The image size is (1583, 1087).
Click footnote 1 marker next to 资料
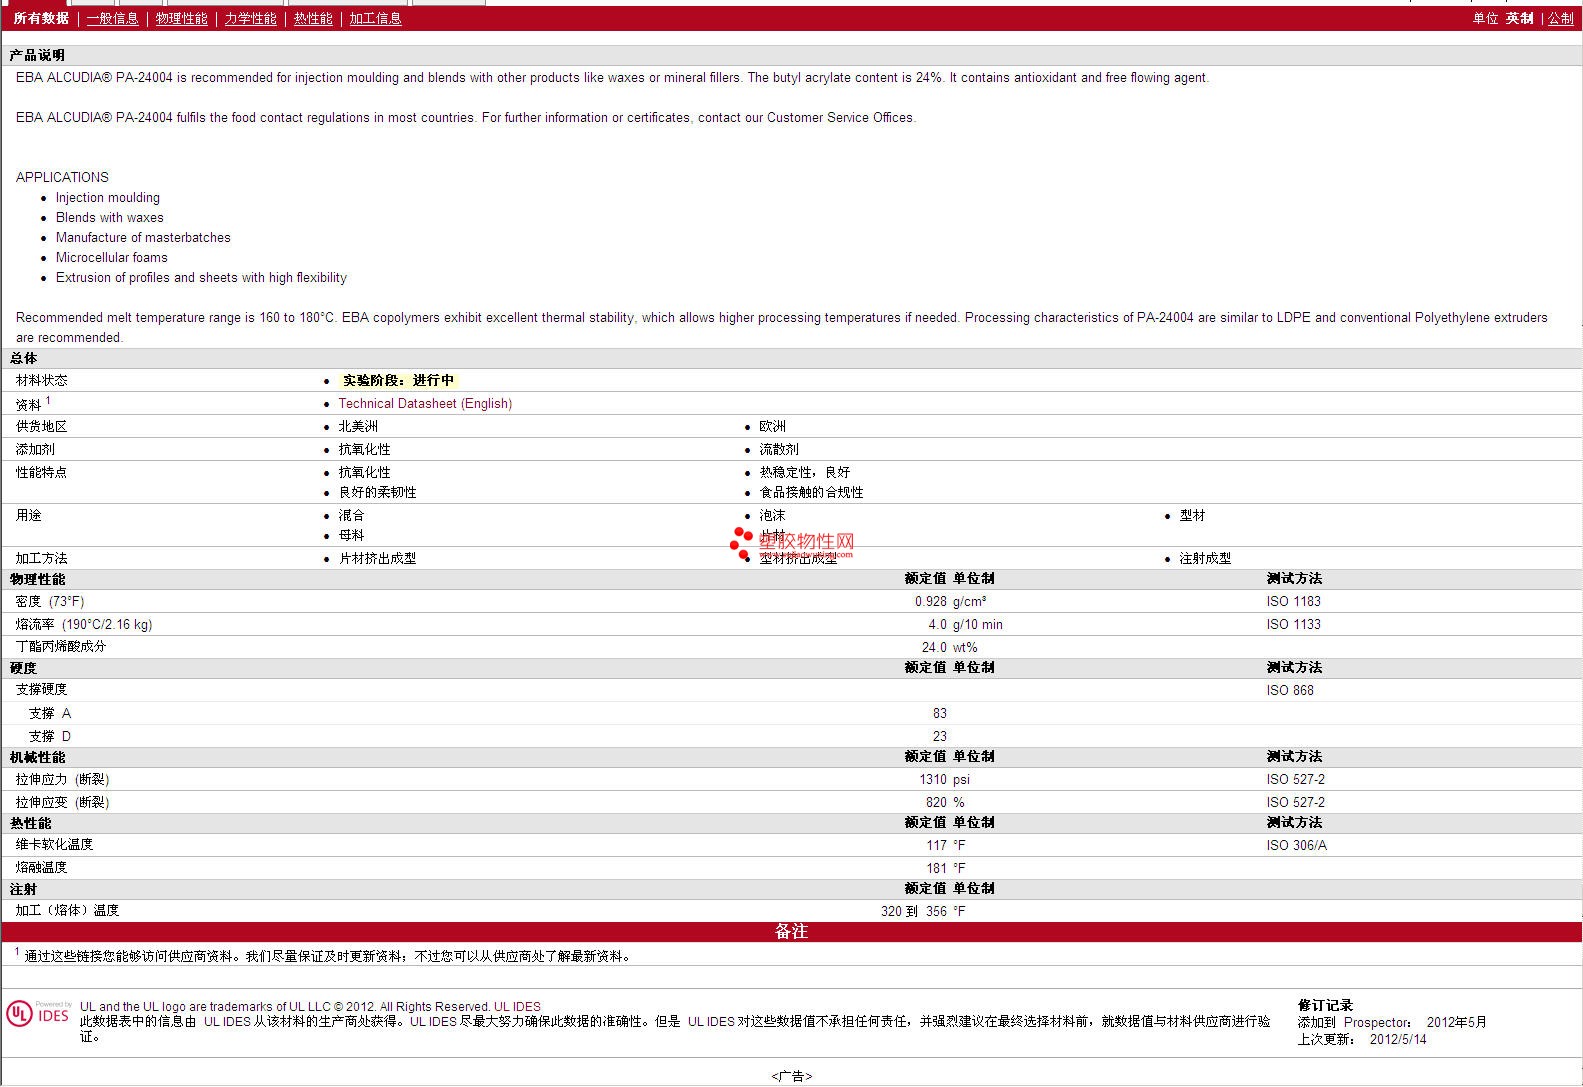(x=48, y=400)
